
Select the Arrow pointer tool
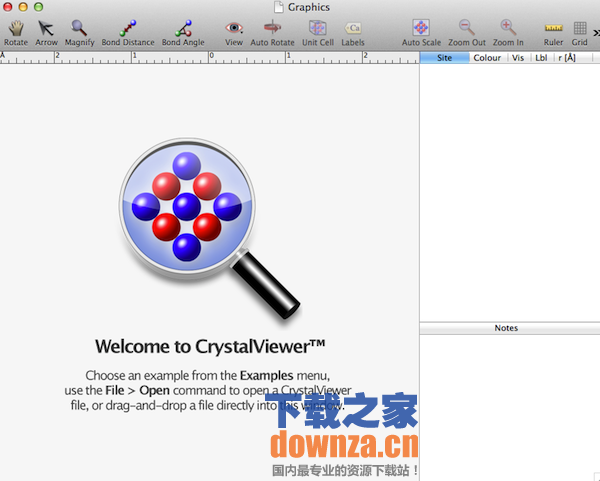(46, 33)
